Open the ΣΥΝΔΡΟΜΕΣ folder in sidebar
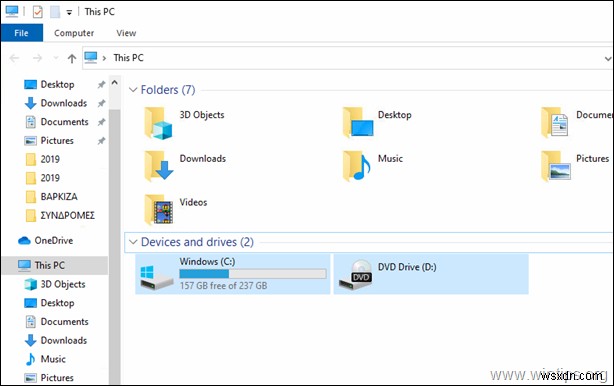The height and width of the screenshot is (386, 614). 60,215
